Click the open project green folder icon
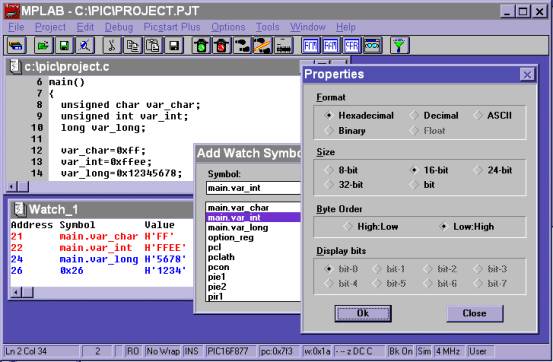 [43, 46]
